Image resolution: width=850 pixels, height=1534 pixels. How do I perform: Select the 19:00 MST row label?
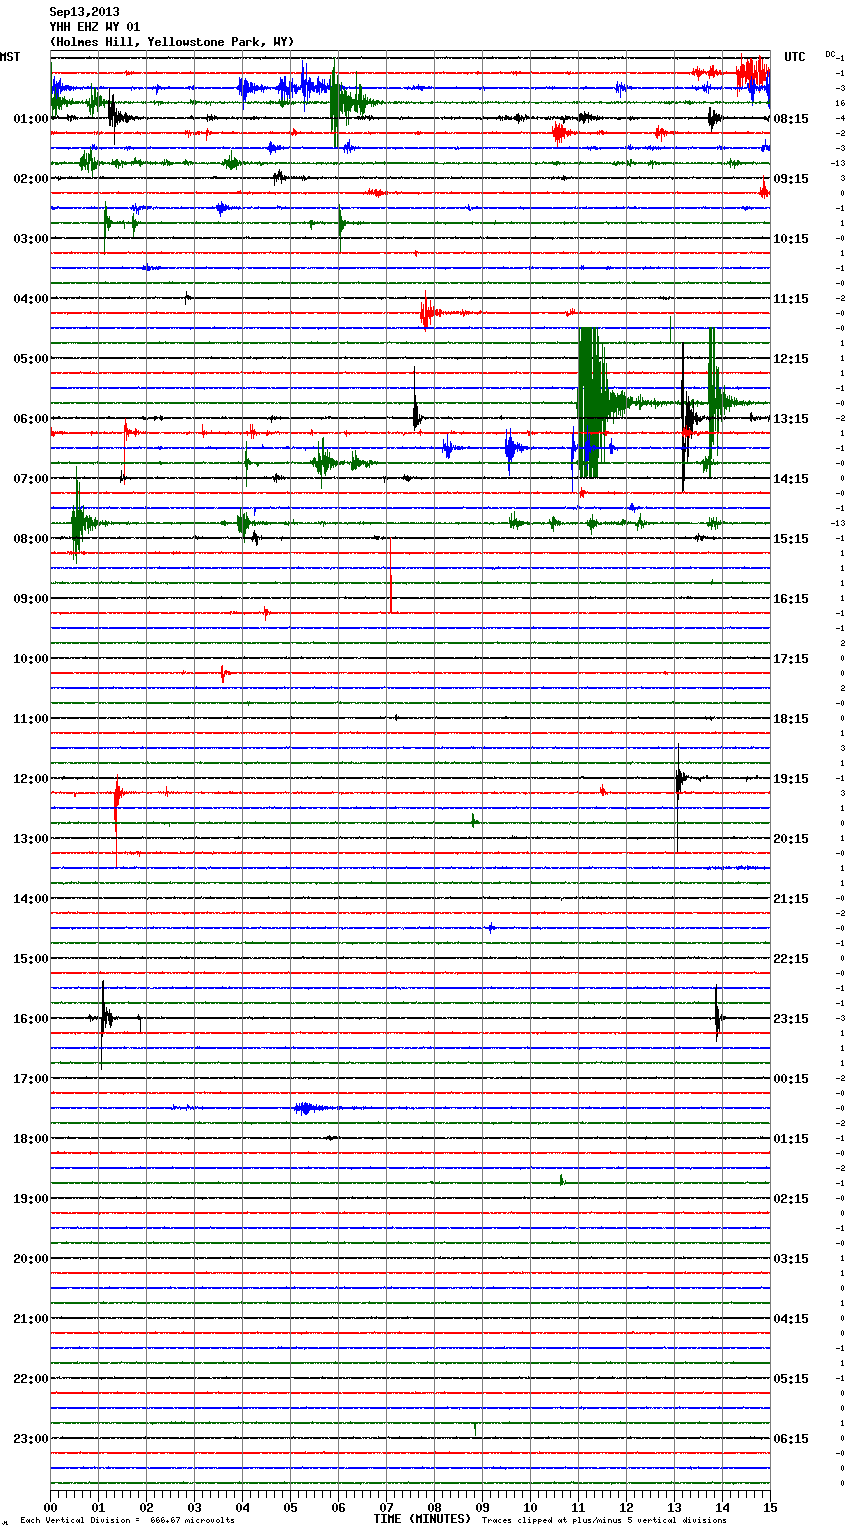[30, 1199]
